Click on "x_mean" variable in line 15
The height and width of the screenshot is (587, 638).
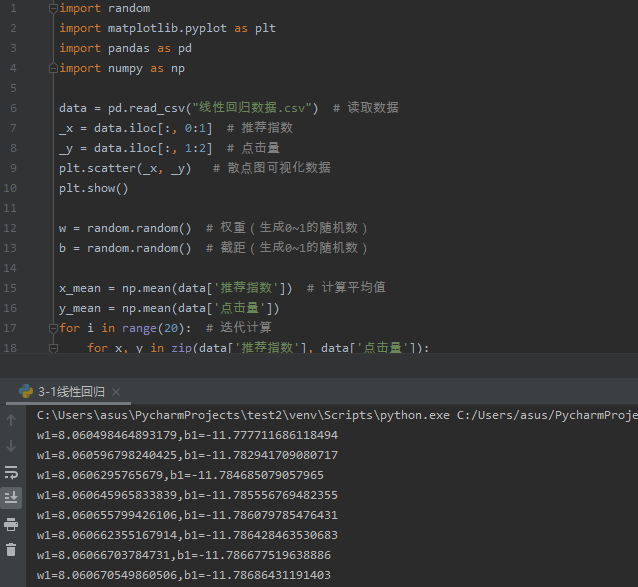coord(80,288)
